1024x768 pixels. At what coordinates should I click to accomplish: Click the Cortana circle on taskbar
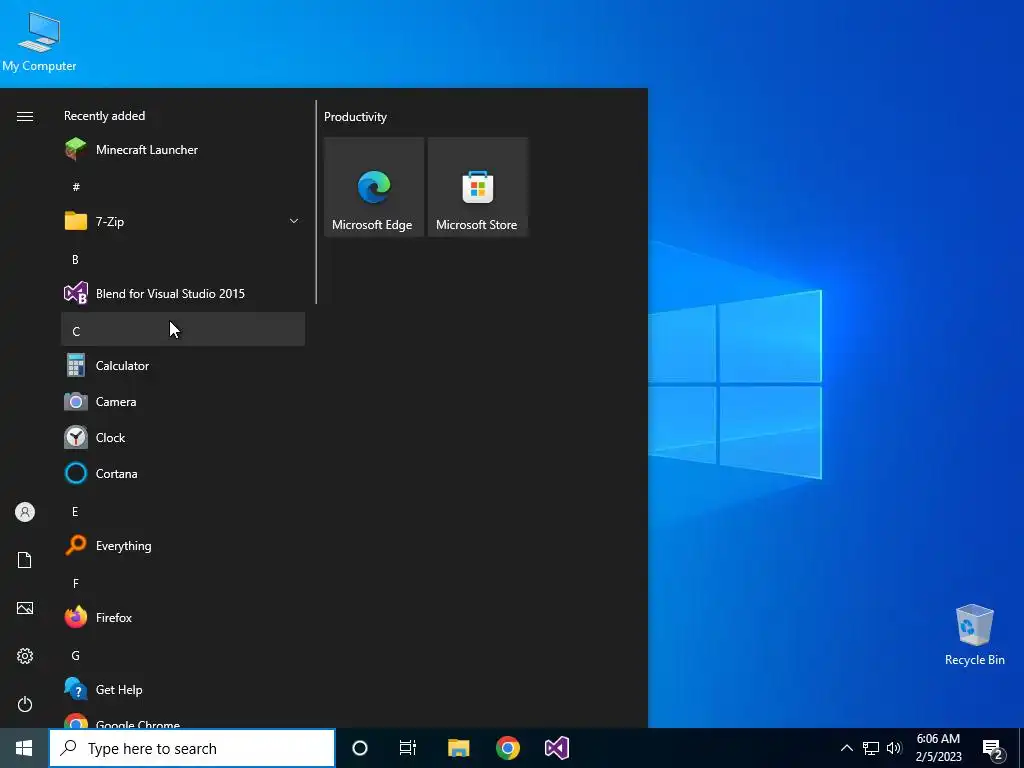click(360, 748)
